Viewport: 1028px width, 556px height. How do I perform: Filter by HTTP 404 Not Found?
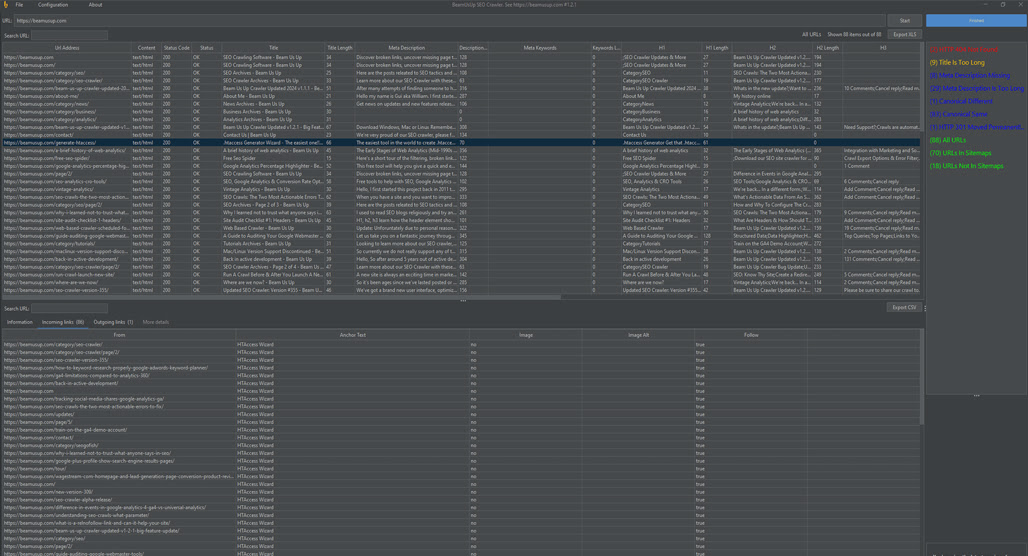(964, 50)
